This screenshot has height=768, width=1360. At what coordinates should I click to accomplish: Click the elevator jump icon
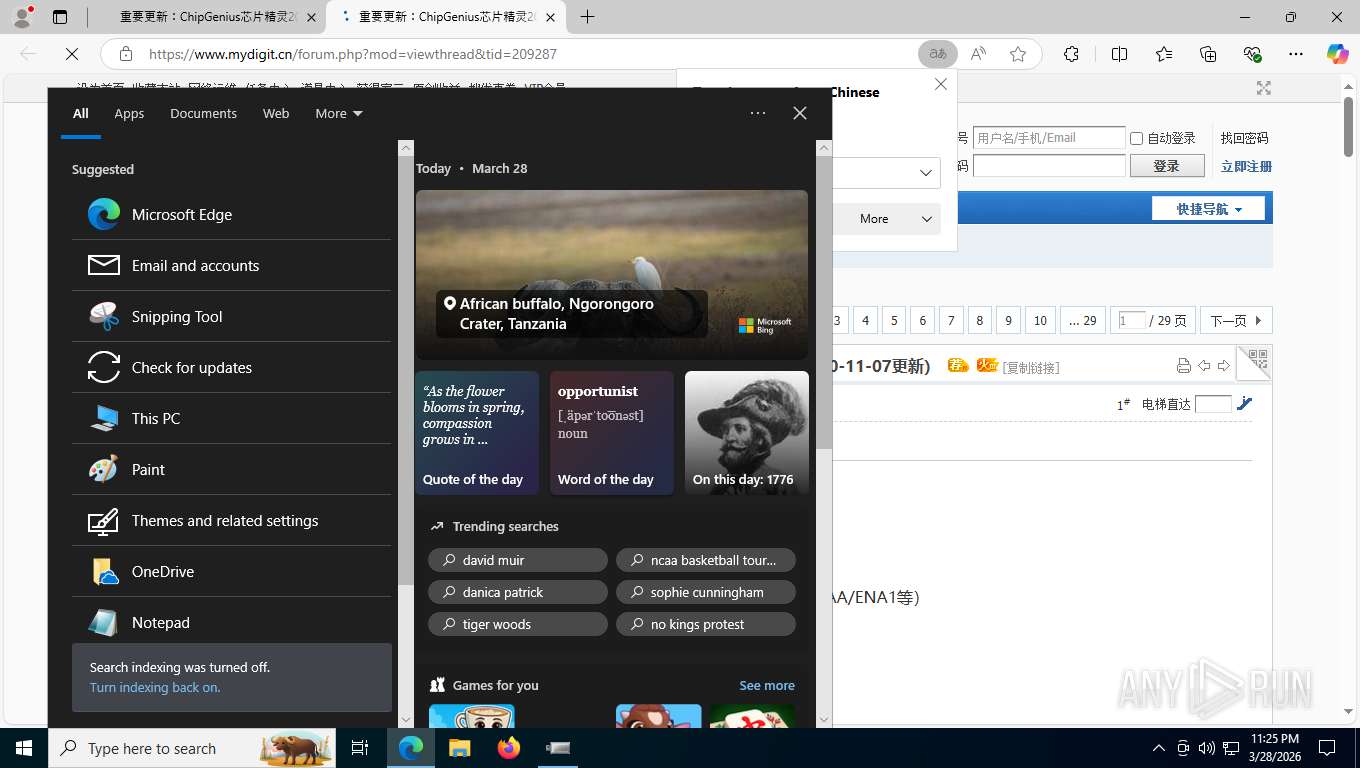click(x=1244, y=404)
